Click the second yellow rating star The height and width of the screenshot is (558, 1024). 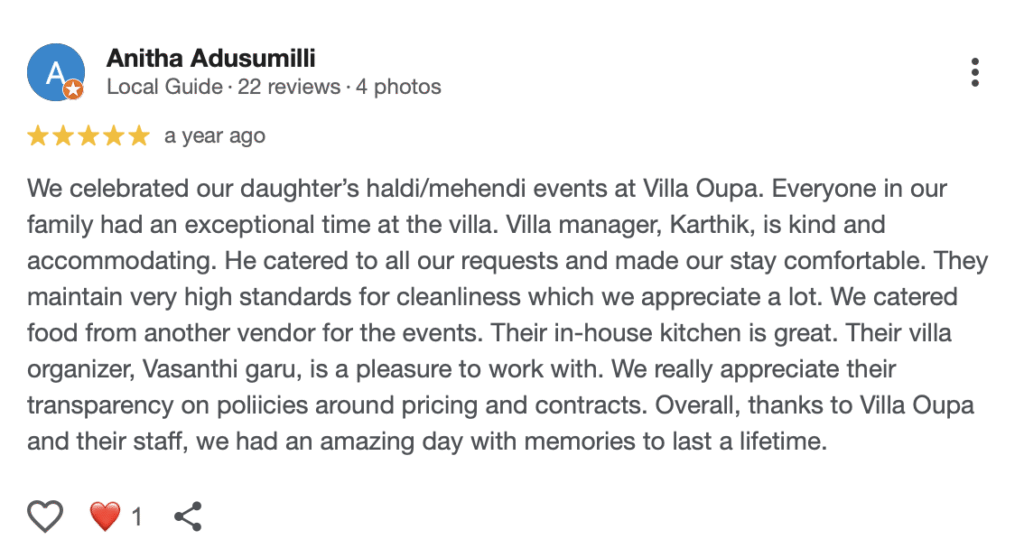(63, 136)
